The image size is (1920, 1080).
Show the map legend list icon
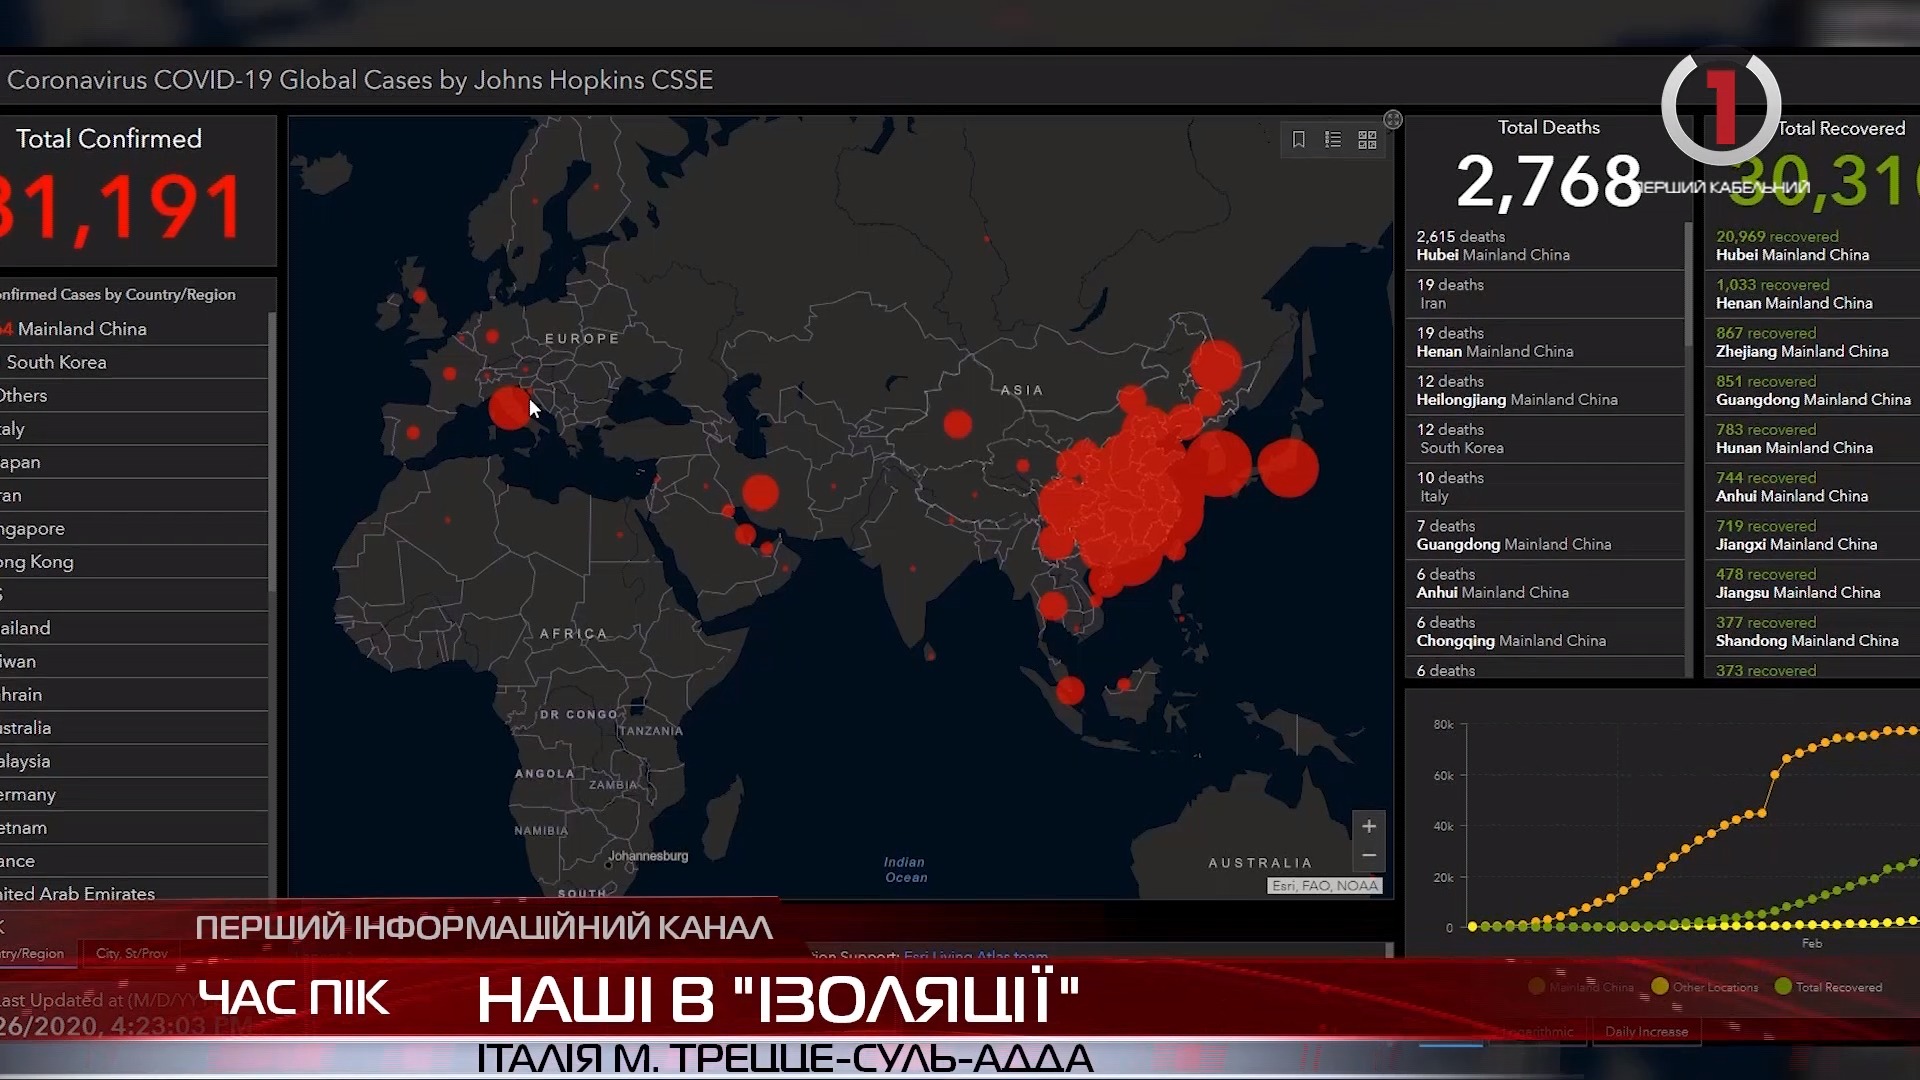click(x=1333, y=140)
